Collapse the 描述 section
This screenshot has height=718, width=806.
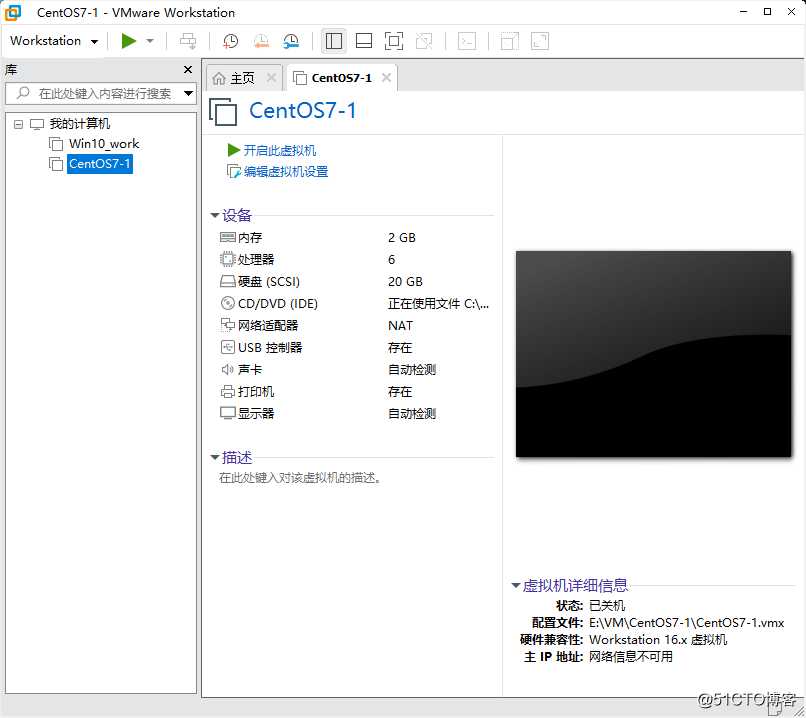(x=215, y=457)
